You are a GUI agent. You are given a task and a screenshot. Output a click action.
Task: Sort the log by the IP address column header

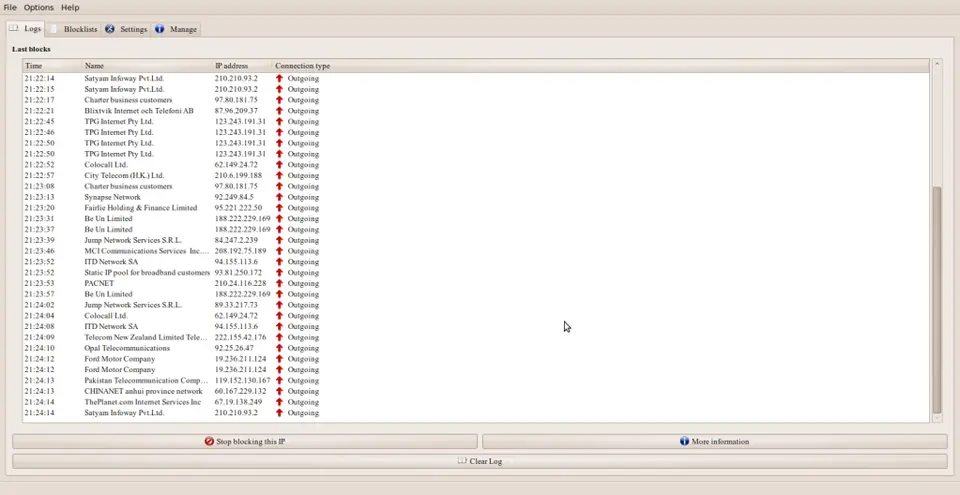pos(242,66)
